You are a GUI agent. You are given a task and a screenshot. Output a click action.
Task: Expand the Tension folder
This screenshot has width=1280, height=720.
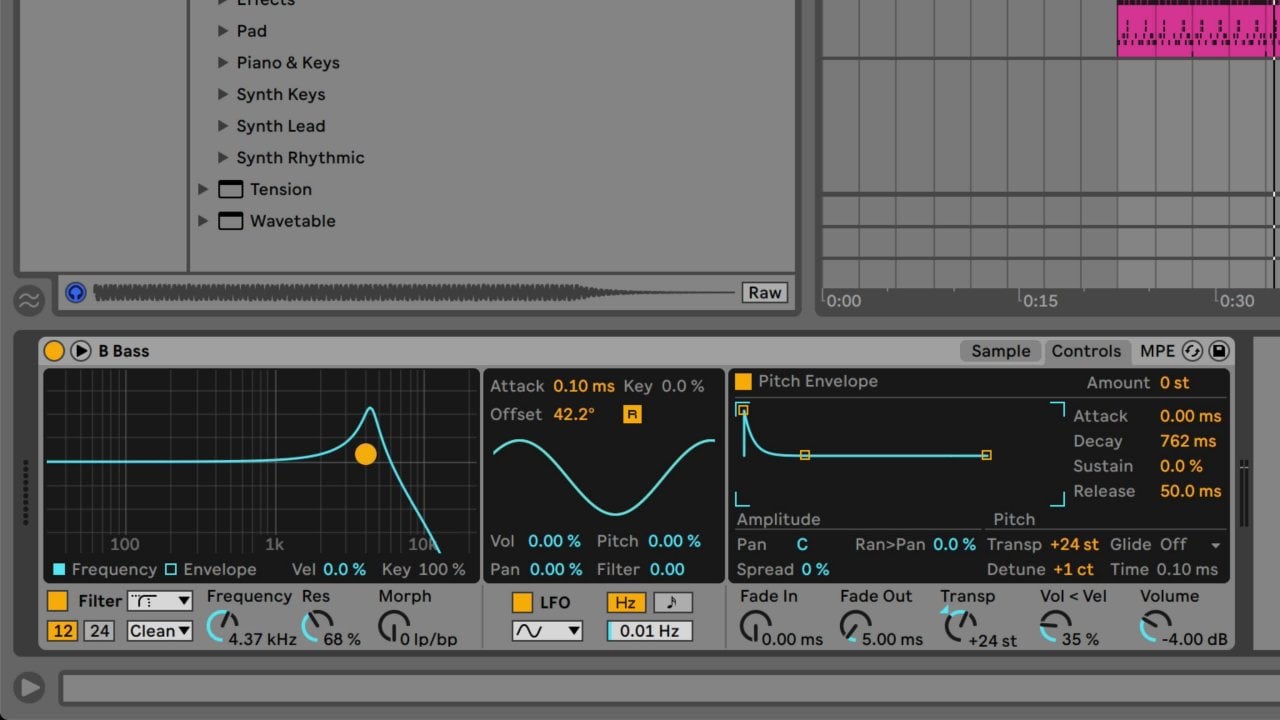coord(203,189)
